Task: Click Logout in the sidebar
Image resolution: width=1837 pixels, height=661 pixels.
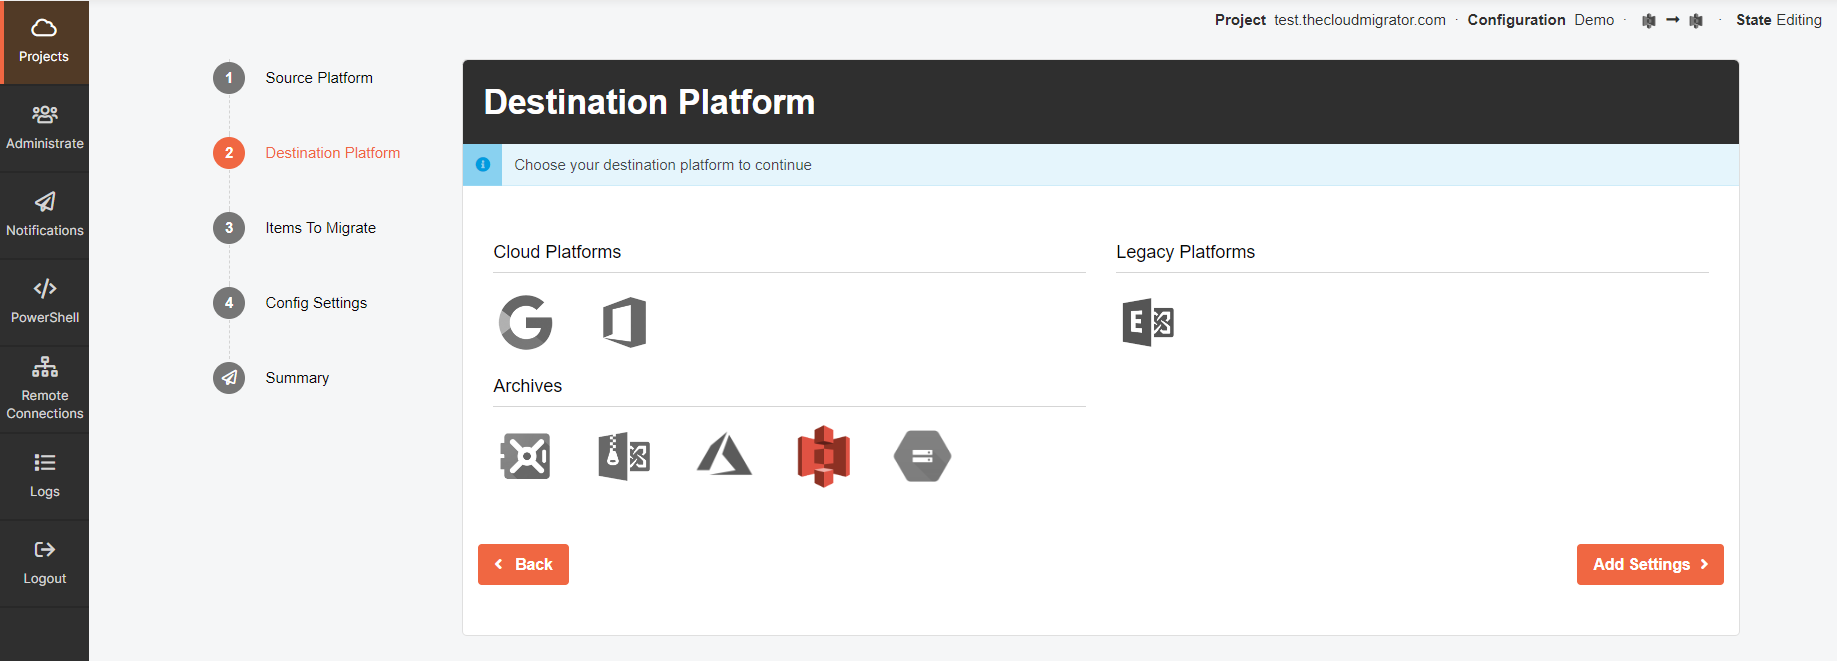Action: [x=44, y=564]
